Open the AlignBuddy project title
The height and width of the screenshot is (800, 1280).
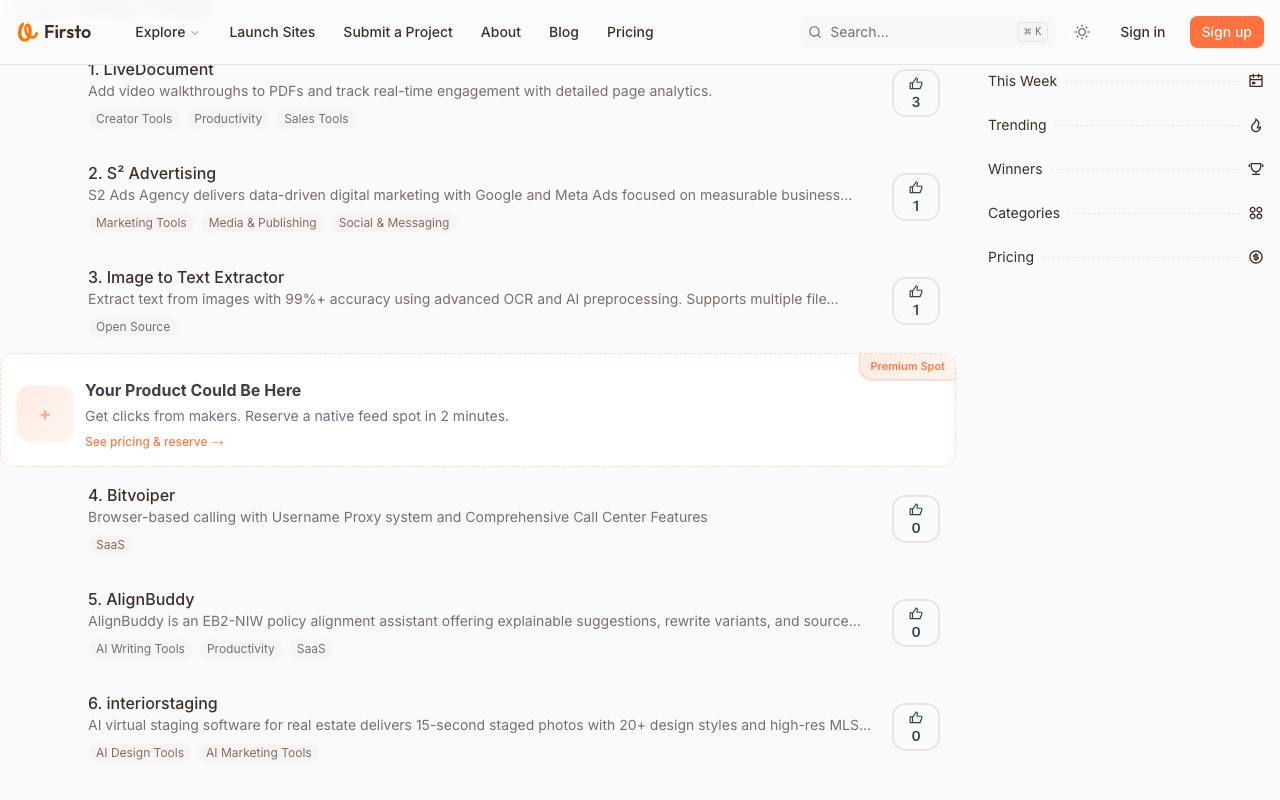tap(141, 599)
